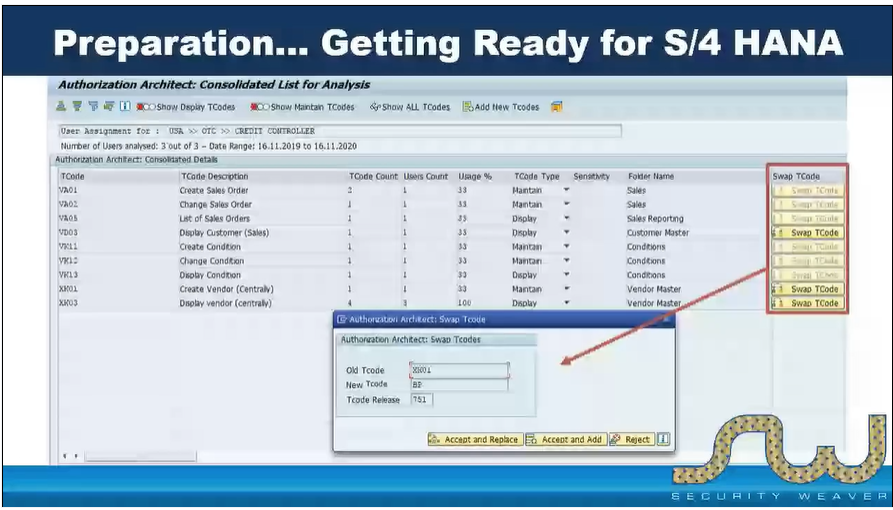The height and width of the screenshot is (510, 893).
Task: Add New Tcodes
Action: [506, 107]
